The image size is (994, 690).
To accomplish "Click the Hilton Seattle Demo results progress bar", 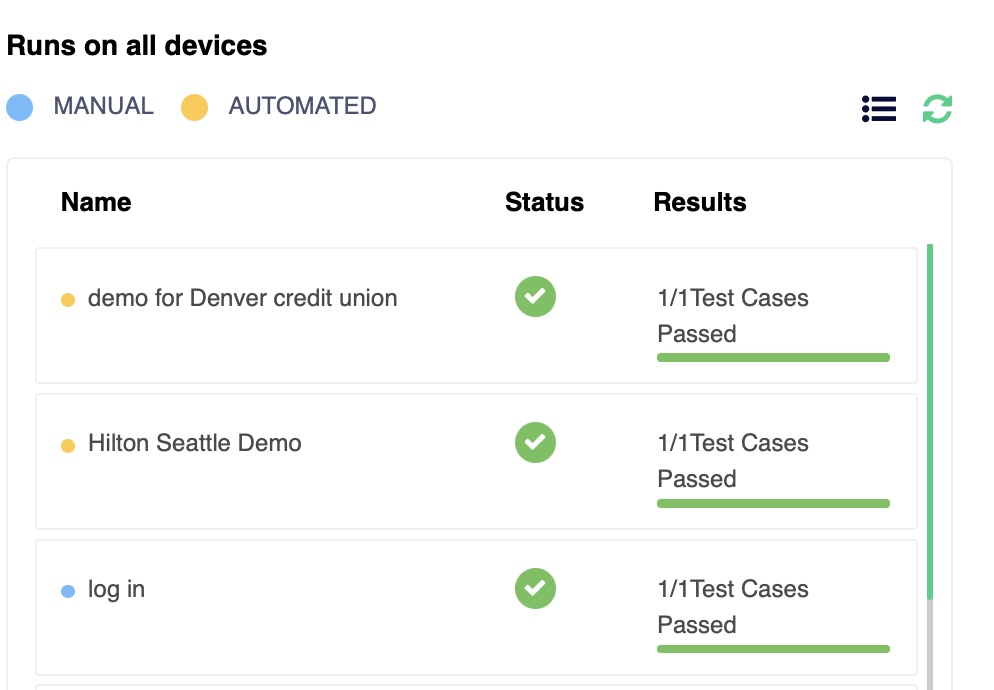I will point(773,503).
